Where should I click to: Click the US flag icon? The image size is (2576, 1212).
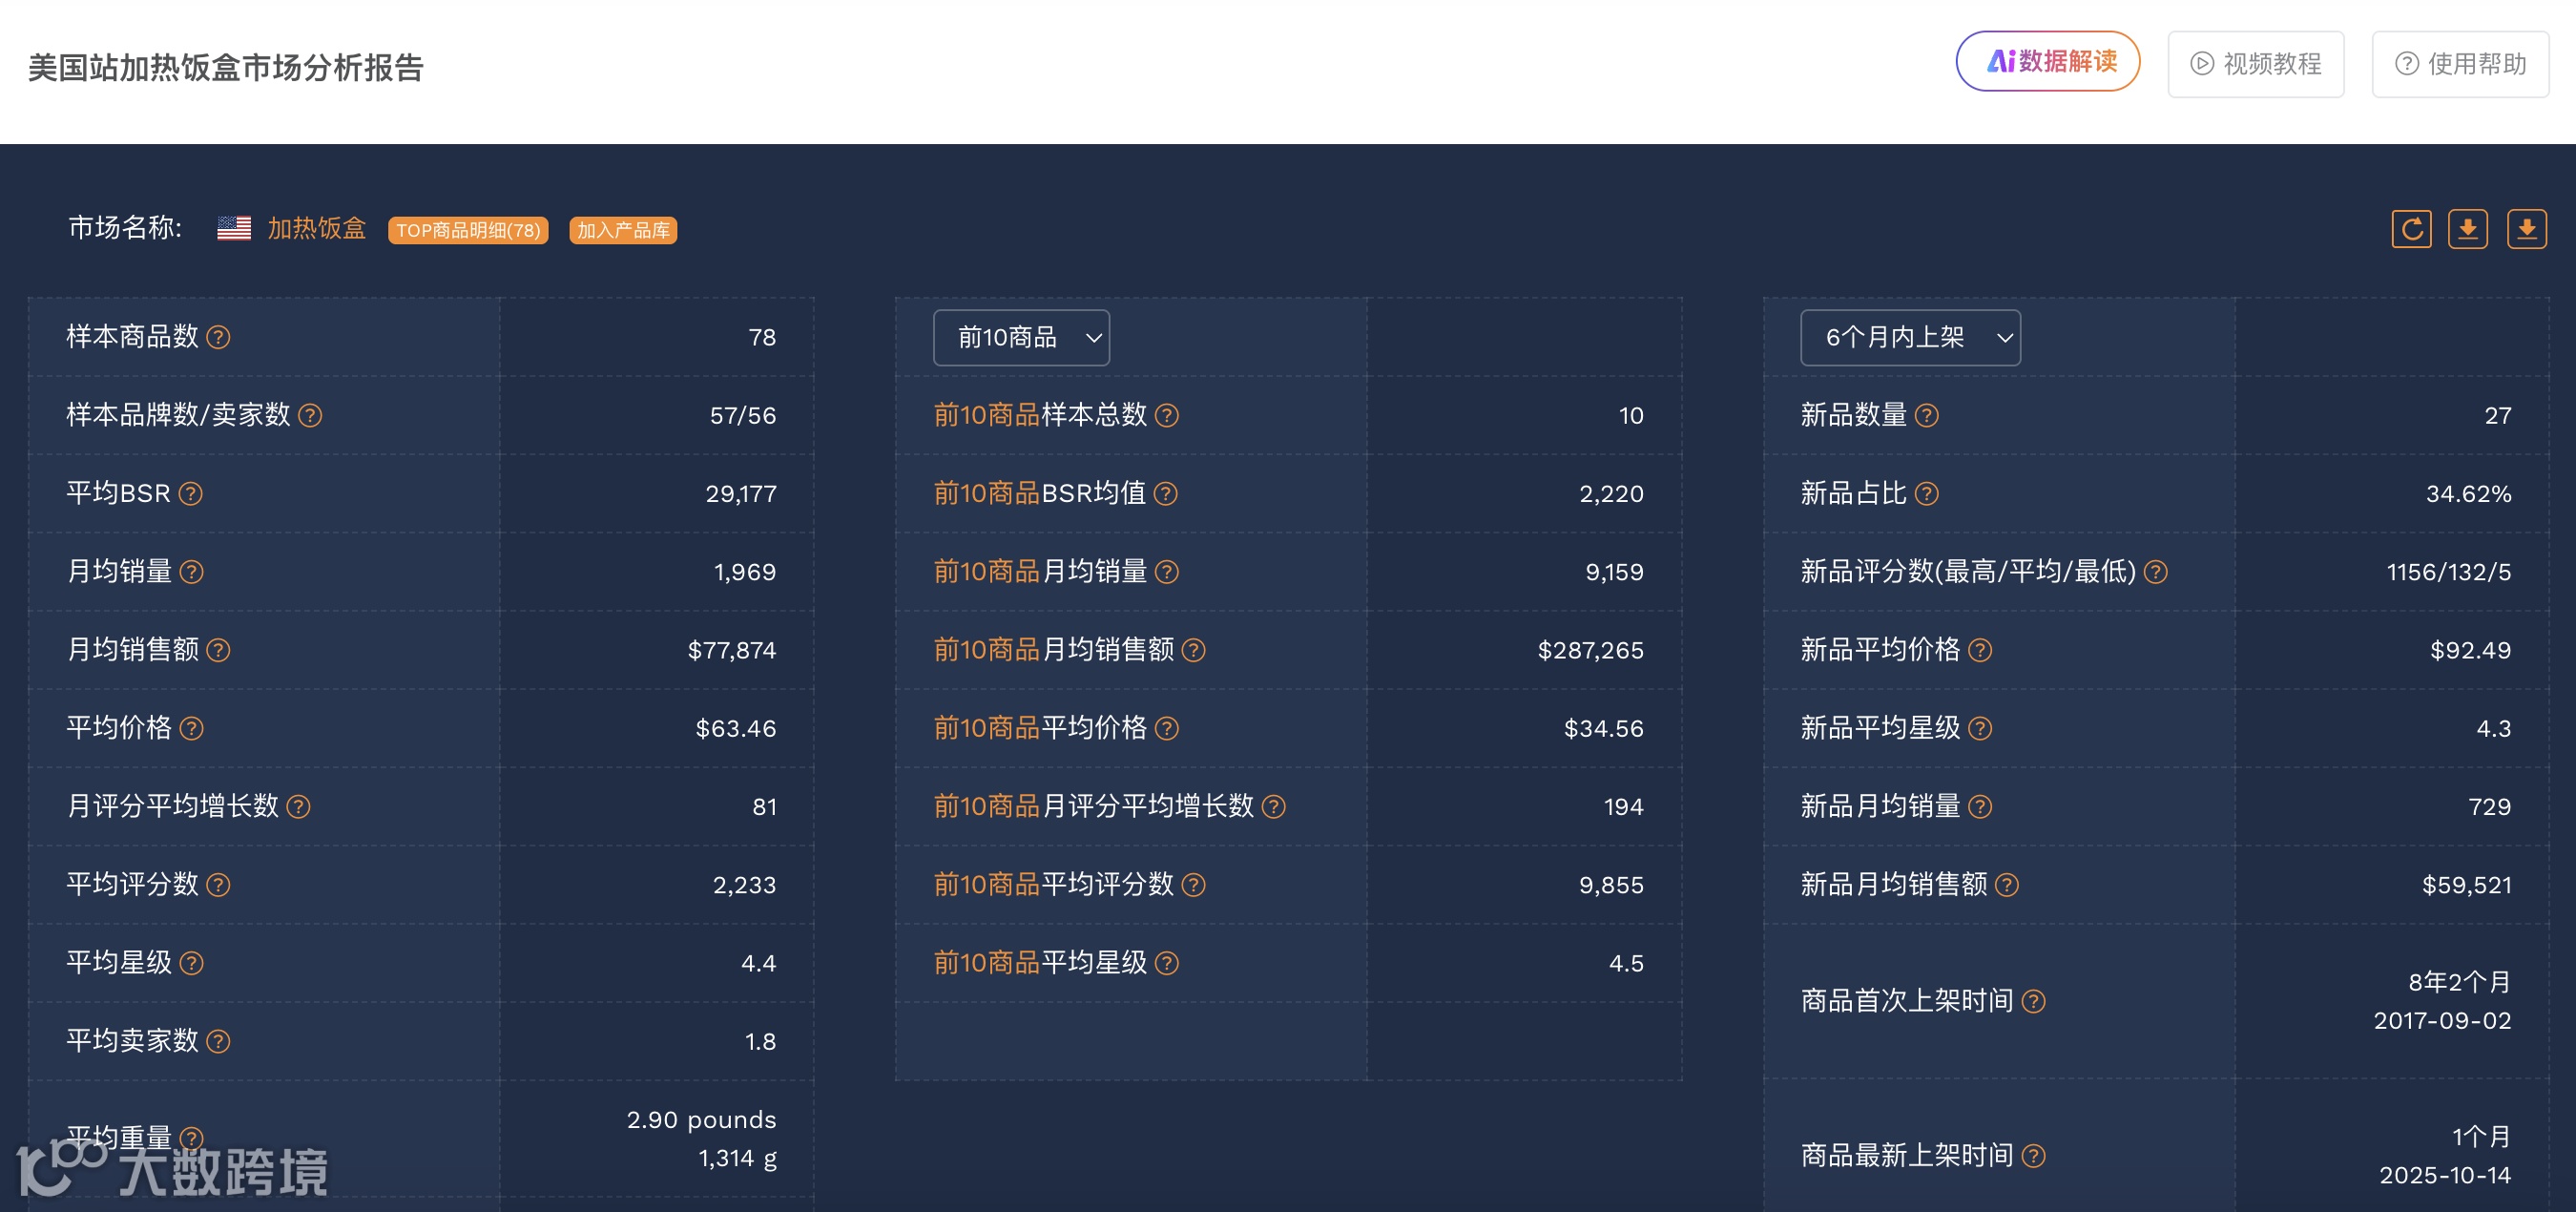click(234, 229)
